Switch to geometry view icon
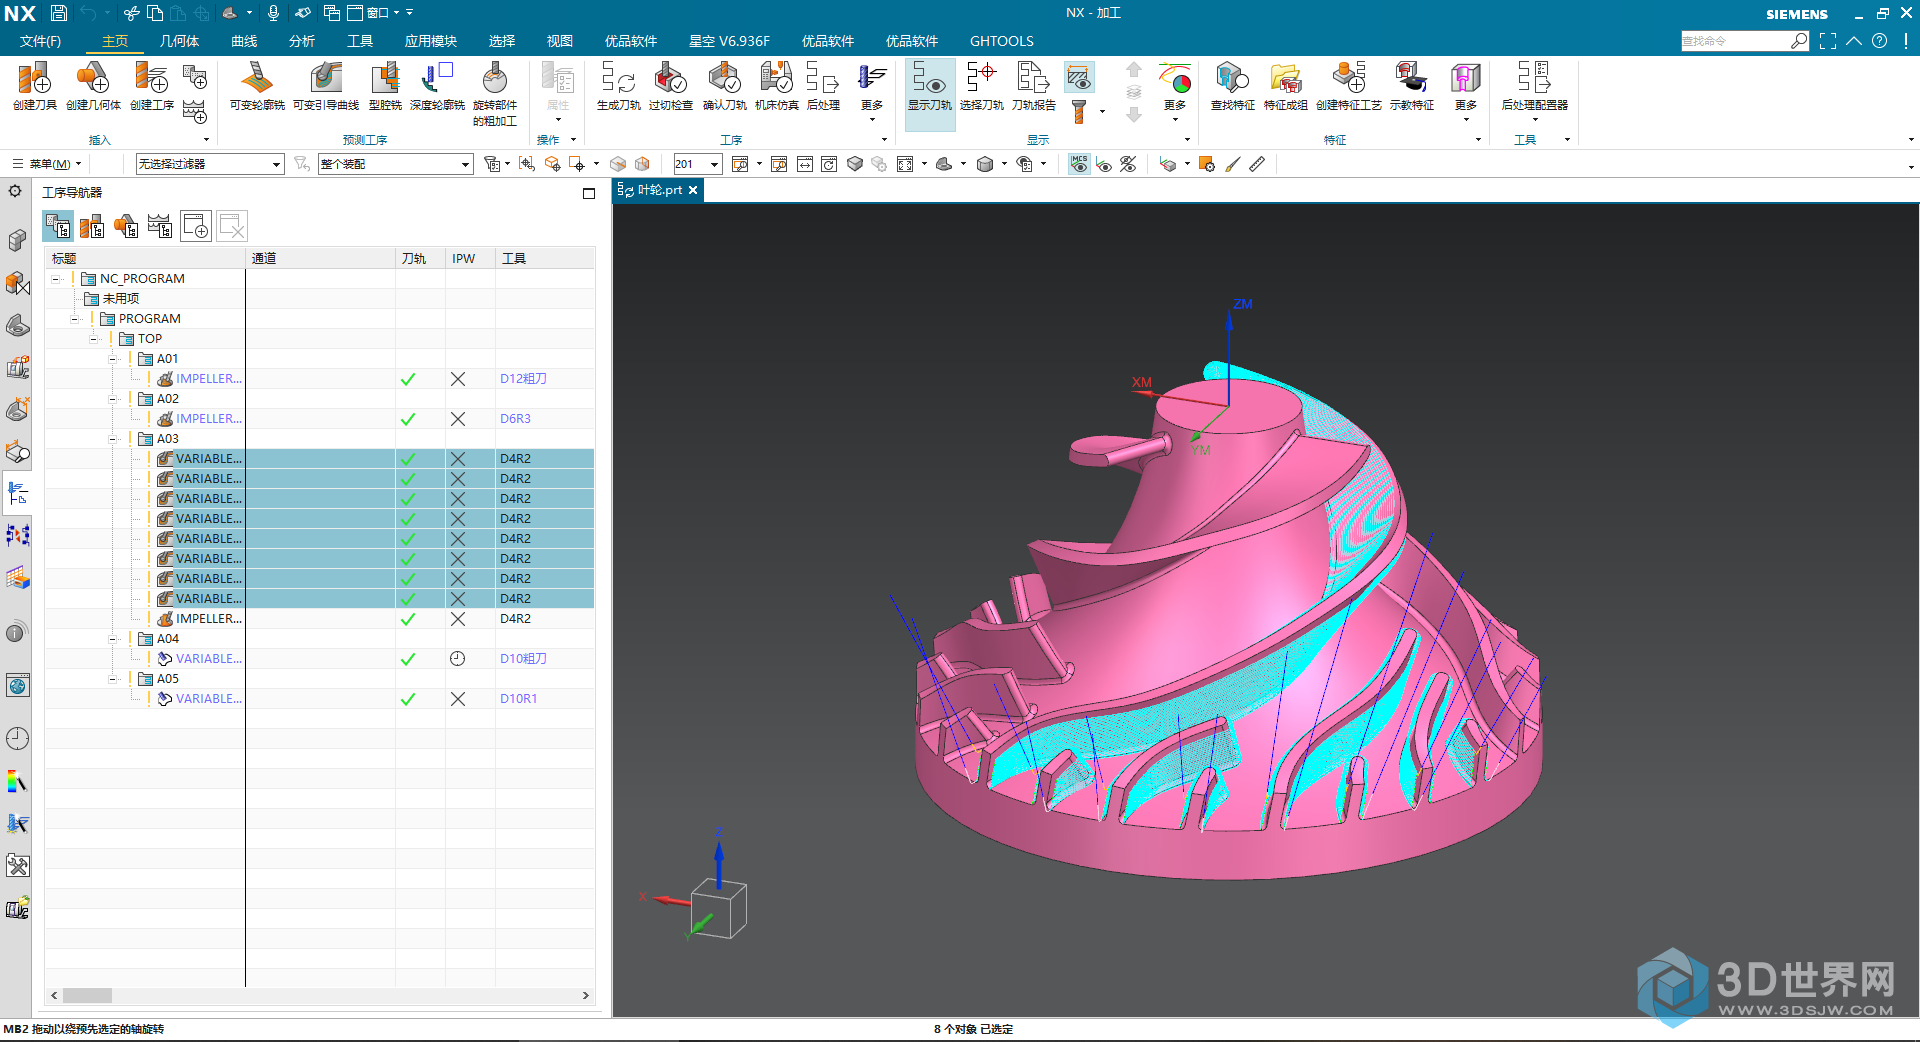The width and height of the screenshot is (1920, 1042). (x=126, y=227)
